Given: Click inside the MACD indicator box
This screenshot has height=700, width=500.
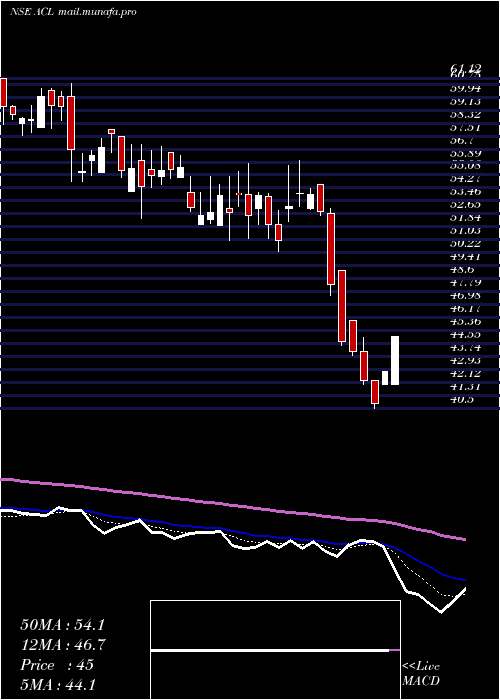Looking at the screenshot, I should coord(275,650).
